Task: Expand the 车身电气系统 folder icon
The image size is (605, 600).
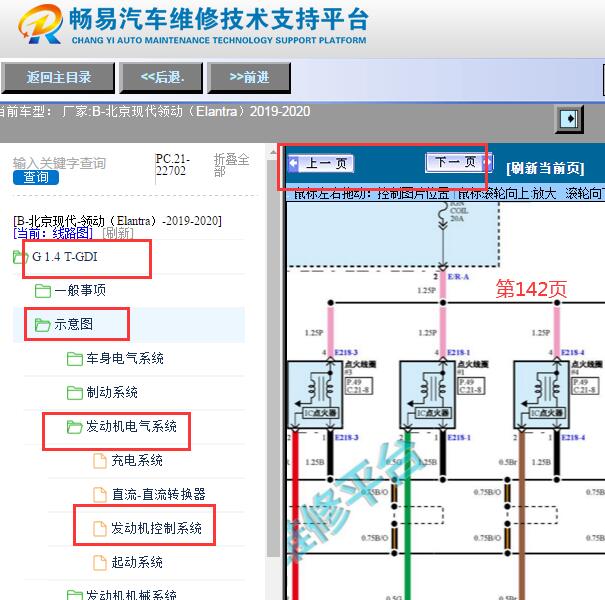Action: 74,359
